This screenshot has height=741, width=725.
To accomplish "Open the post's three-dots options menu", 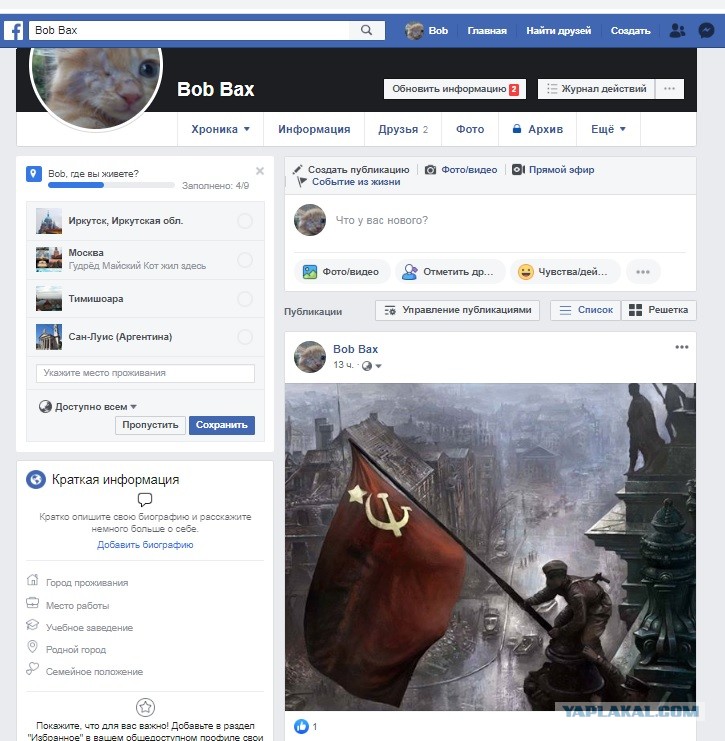I will pos(682,347).
